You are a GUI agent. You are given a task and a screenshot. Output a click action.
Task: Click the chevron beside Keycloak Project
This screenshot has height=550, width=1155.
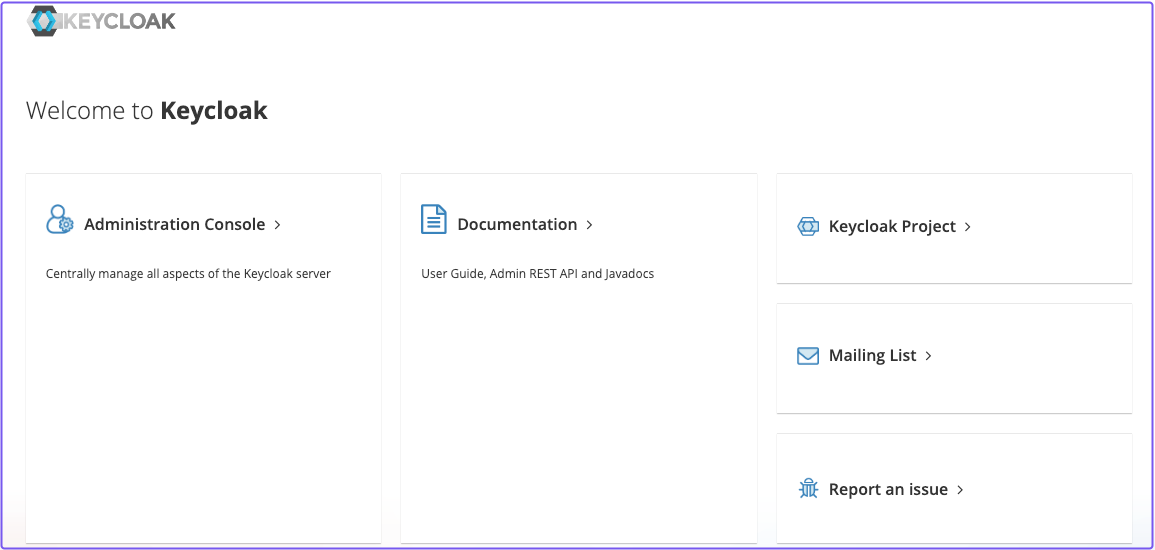point(968,227)
